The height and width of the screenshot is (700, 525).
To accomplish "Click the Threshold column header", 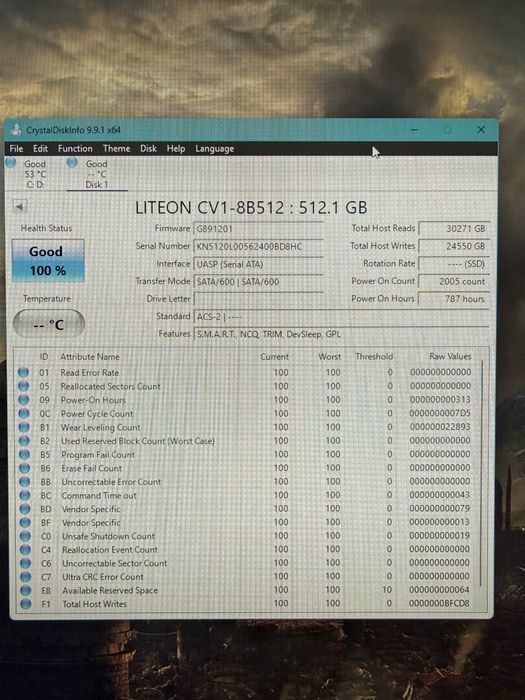I will pos(374,356).
